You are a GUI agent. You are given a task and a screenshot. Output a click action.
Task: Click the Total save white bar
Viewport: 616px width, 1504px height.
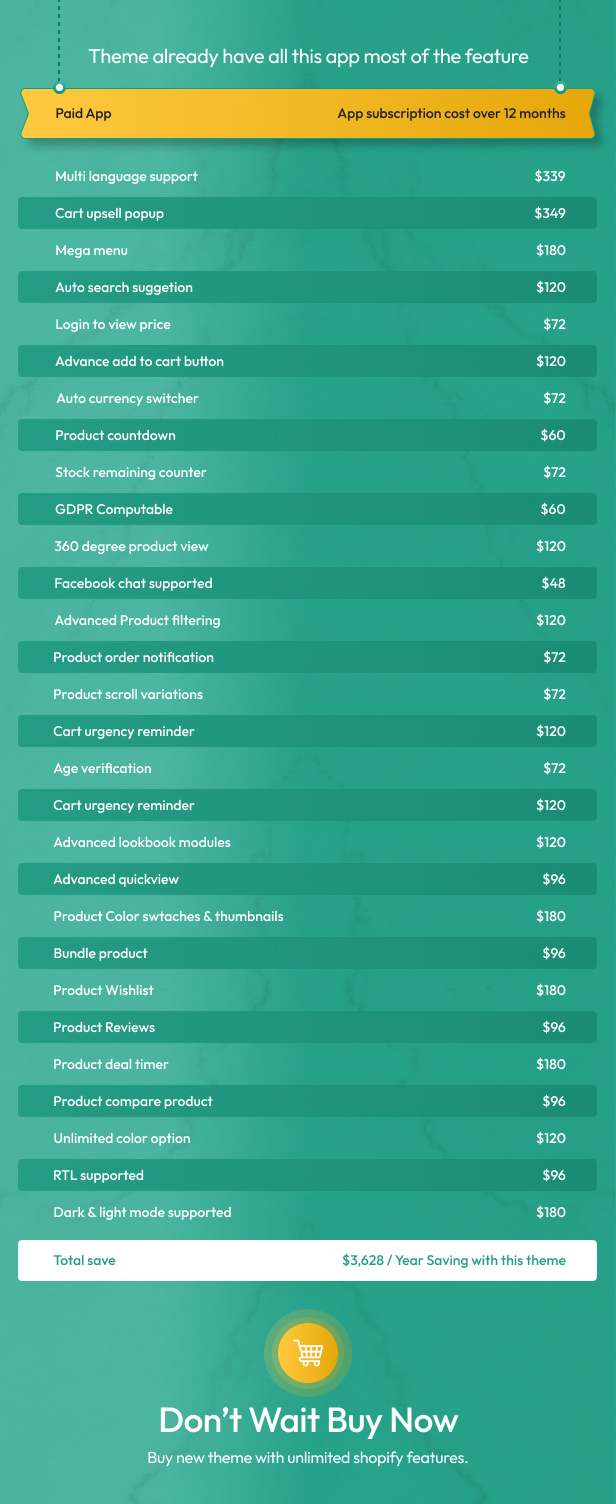click(308, 1260)
